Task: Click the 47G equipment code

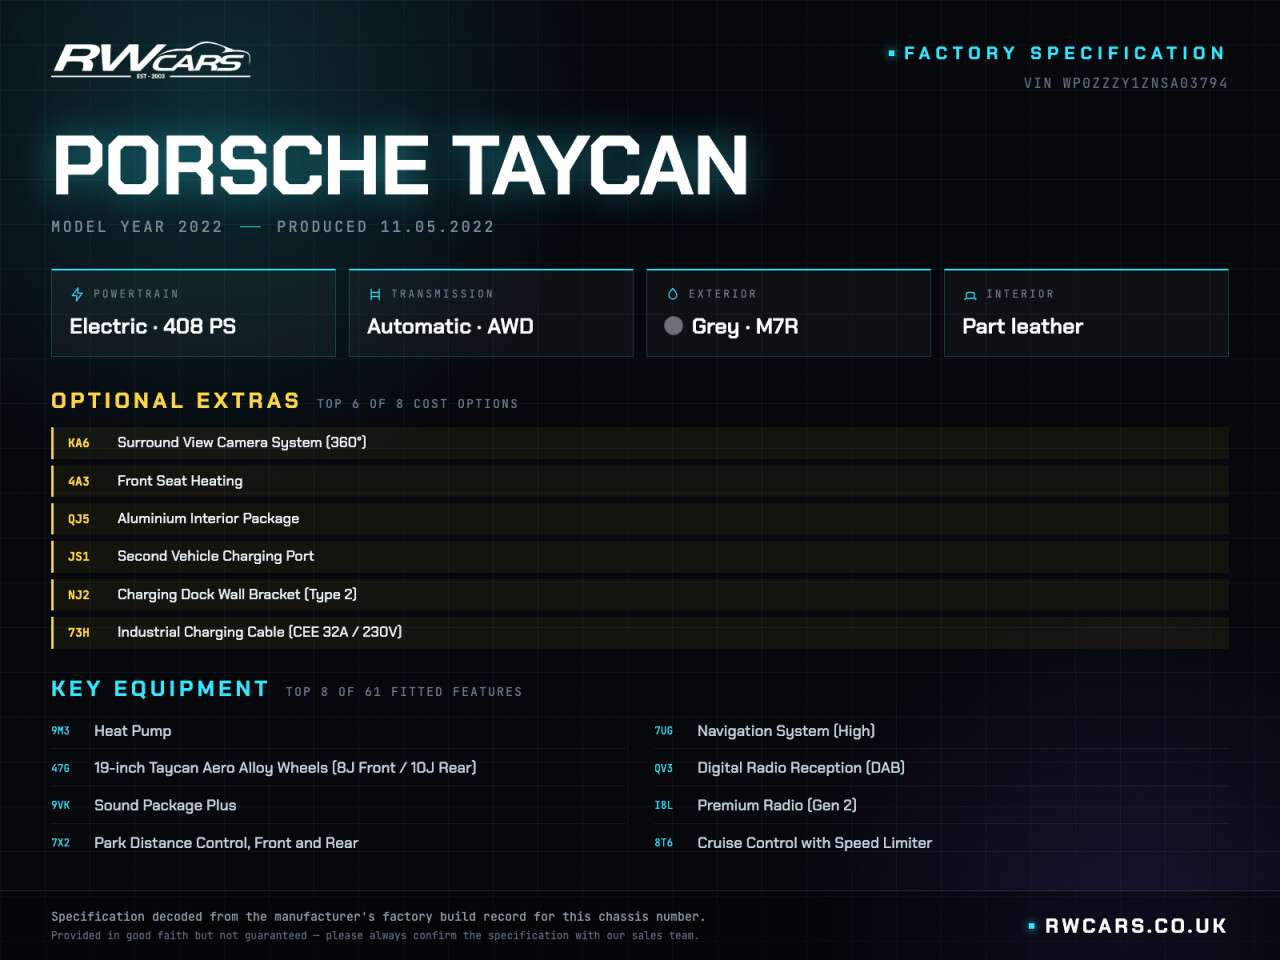Action: 61,768
